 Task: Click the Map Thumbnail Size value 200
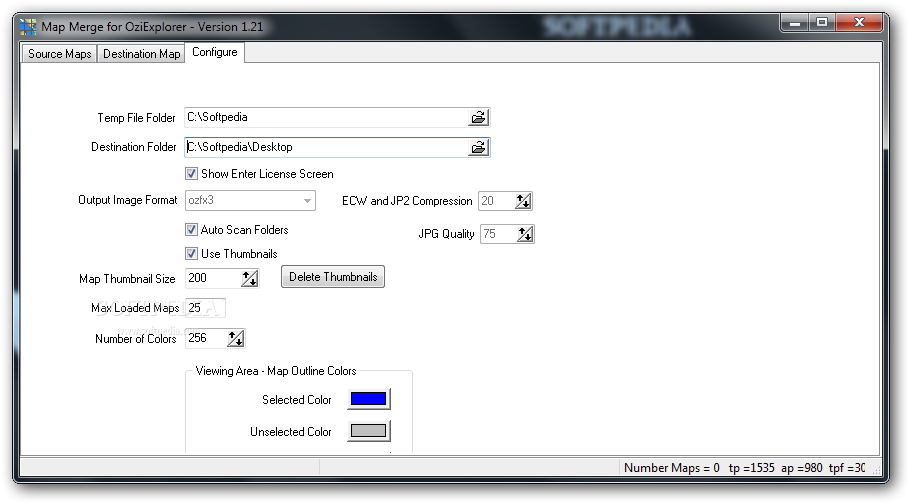click(x=197, y=278)
